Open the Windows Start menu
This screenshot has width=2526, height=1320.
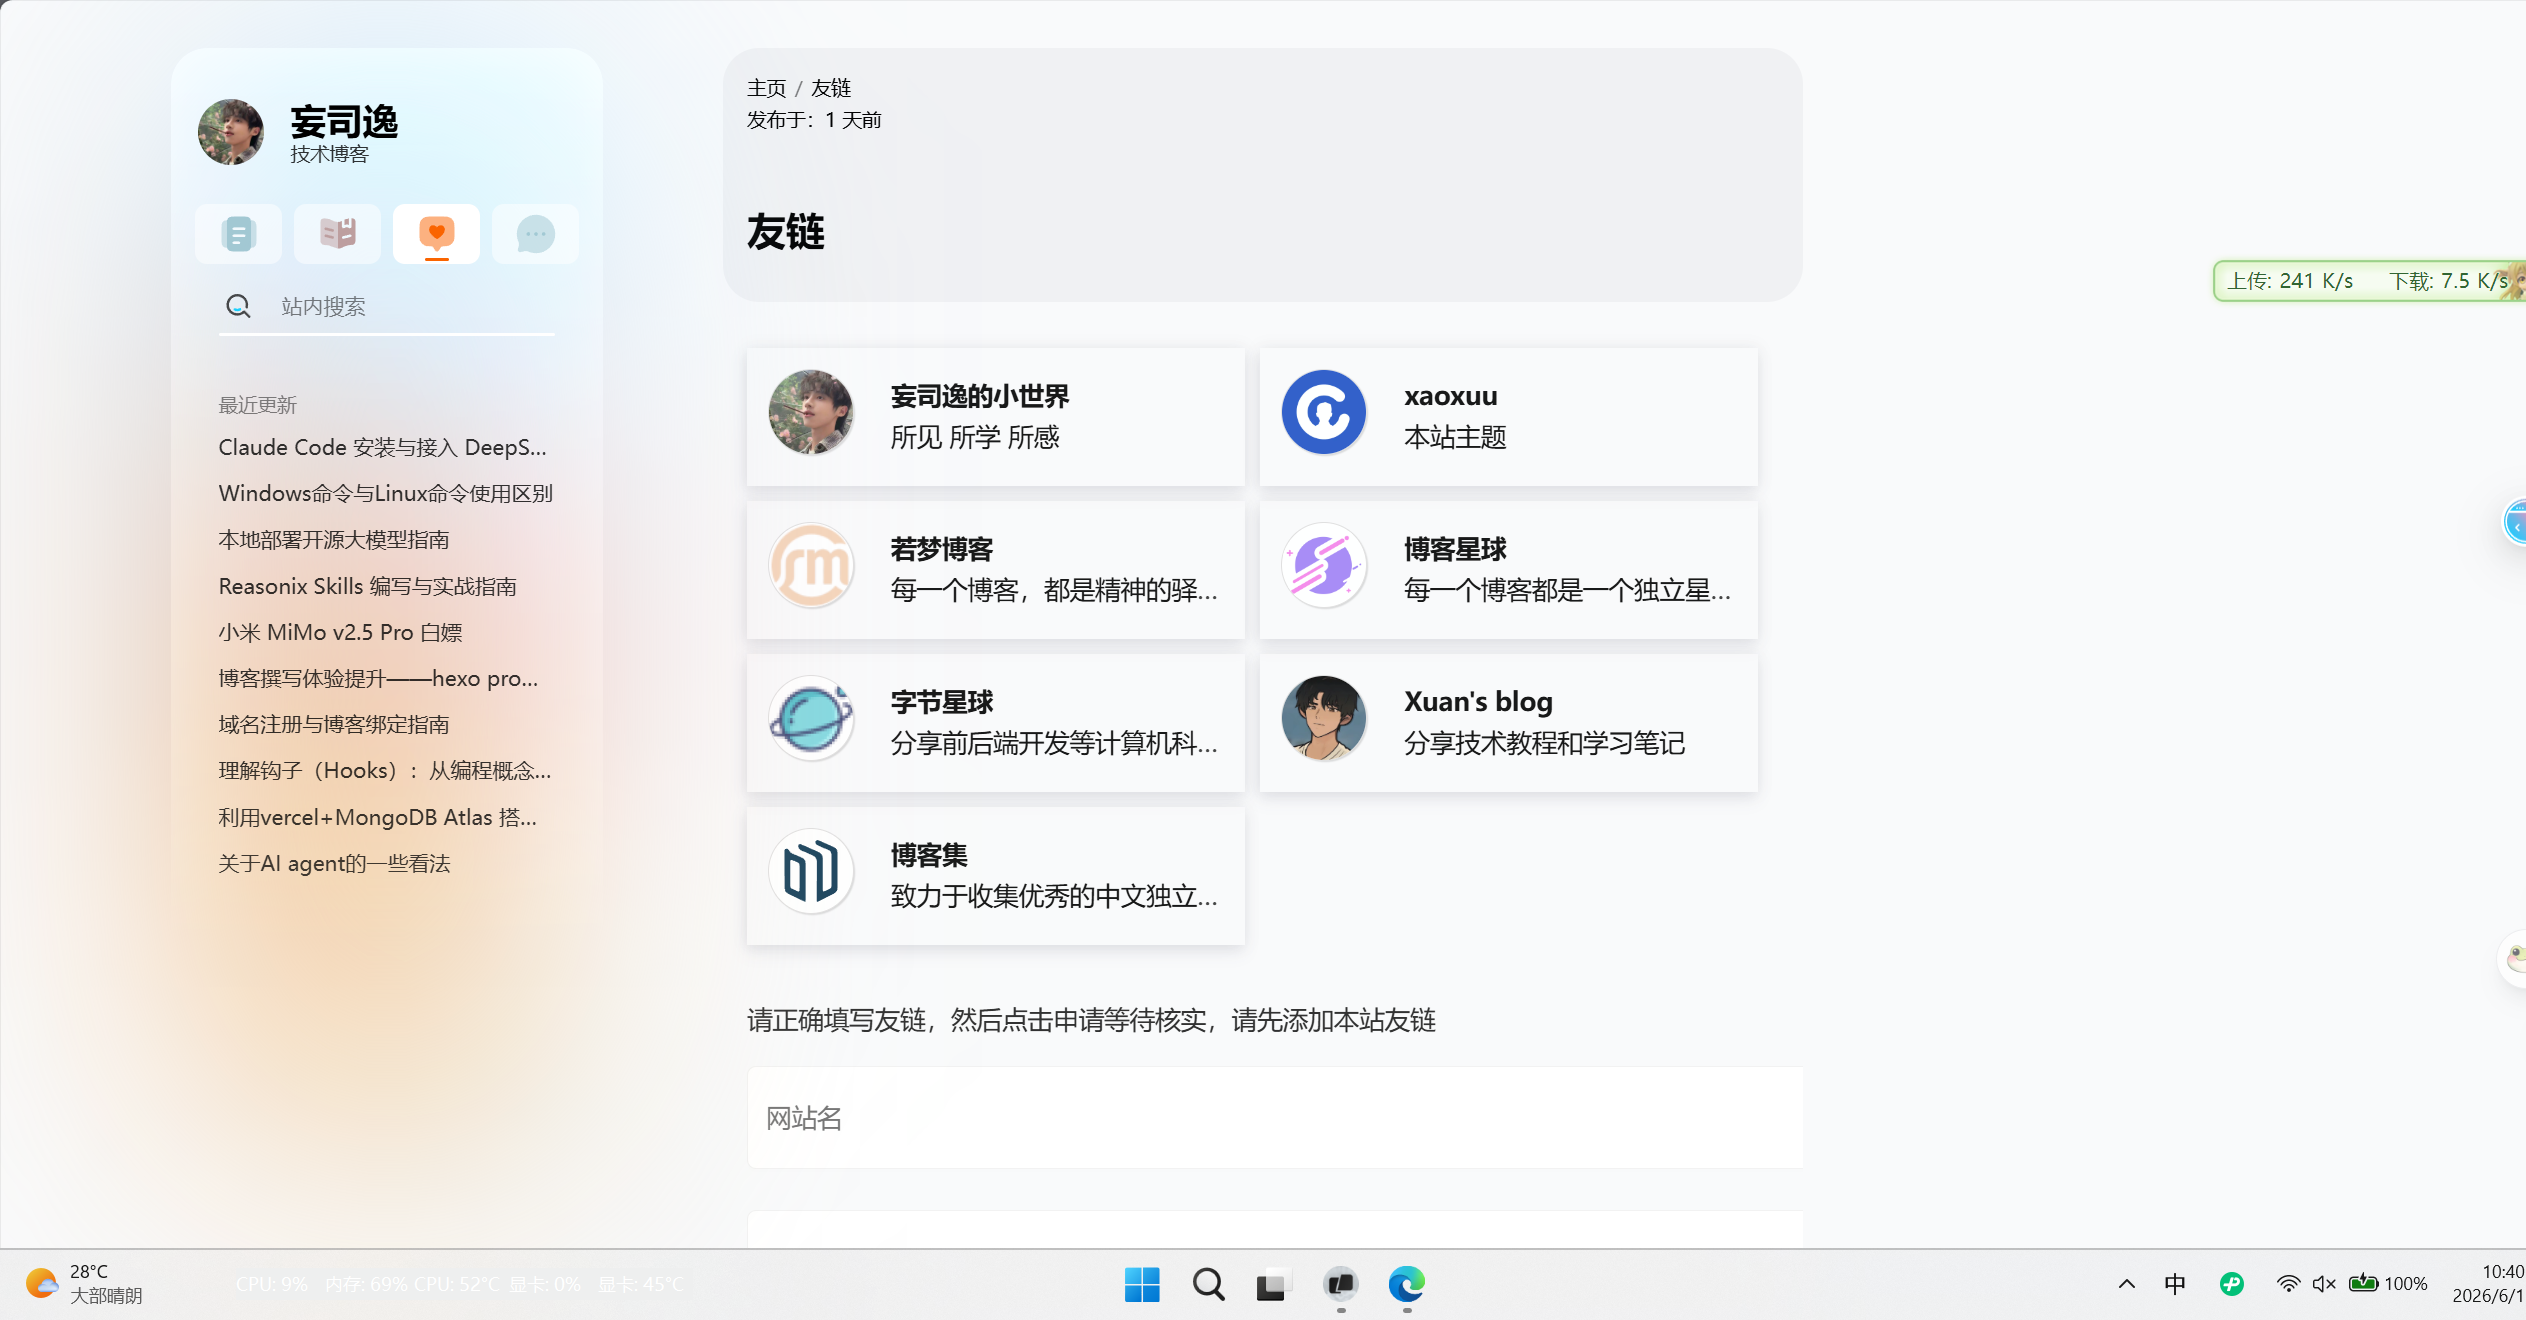pyautogui.click(x=1142, y=1284)
